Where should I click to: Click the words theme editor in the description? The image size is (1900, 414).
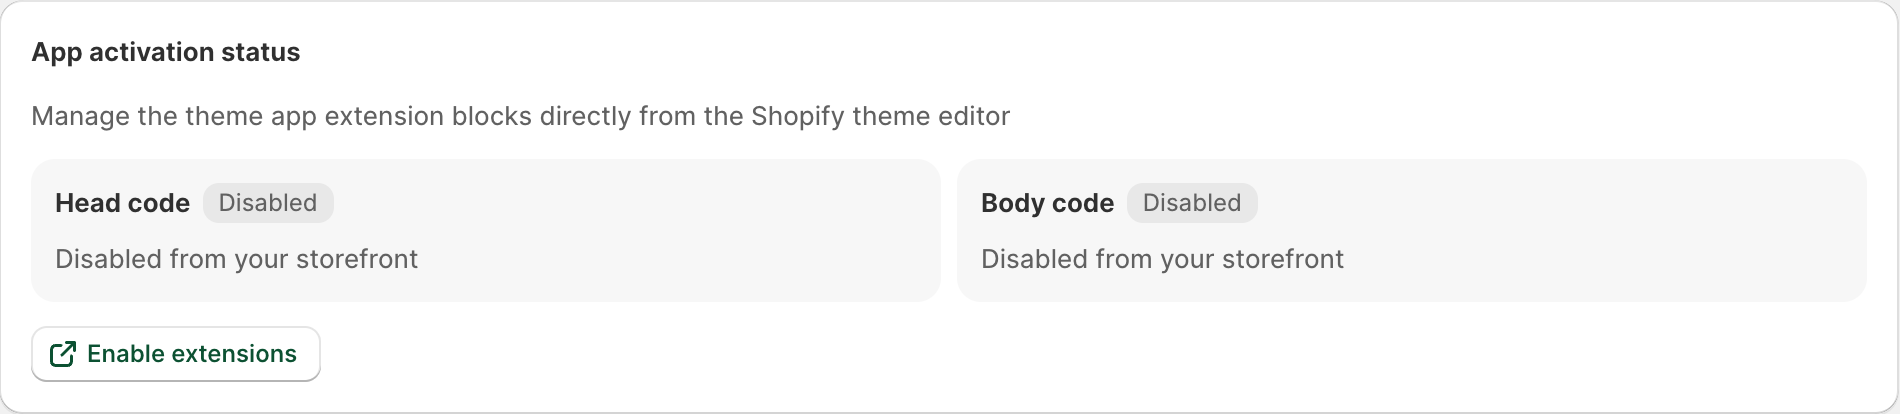tap(931, 116)
